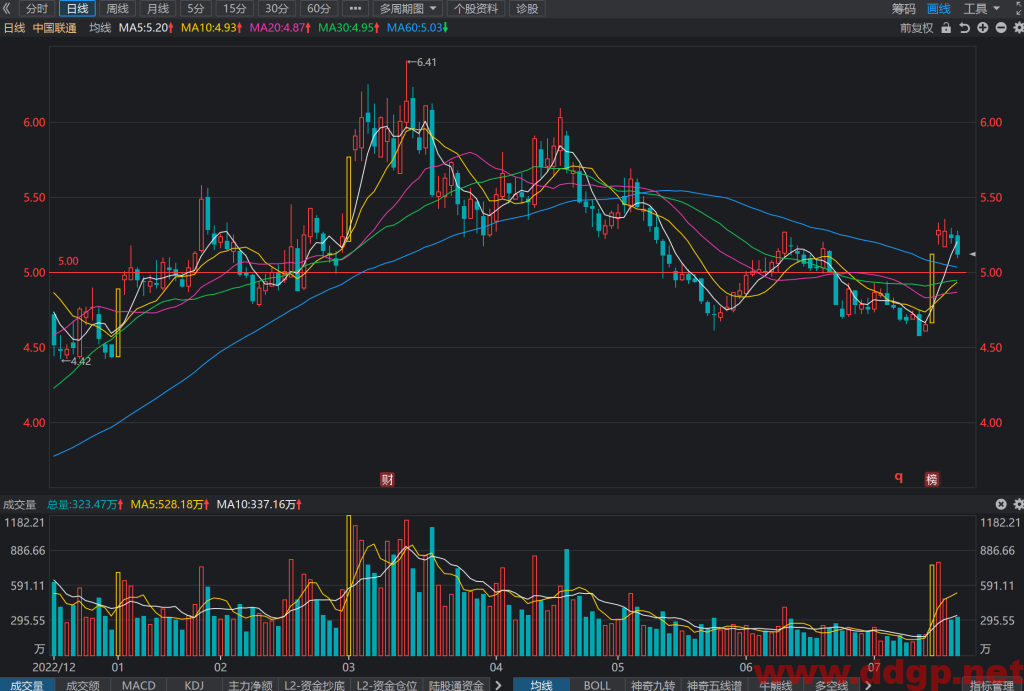1024x691 pixels.
Task: Open the volume panel settings gear
Action: pyautogui.click(x=1018, y=504)
